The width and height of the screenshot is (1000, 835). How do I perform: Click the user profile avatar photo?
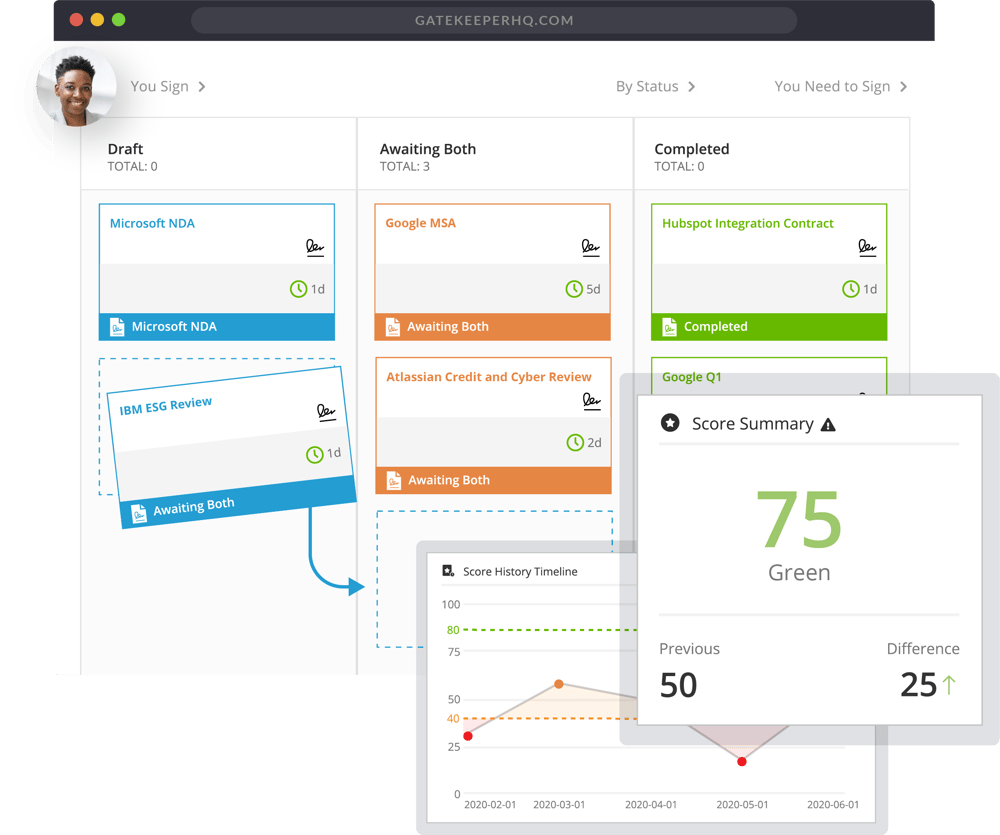click(76, 87)
